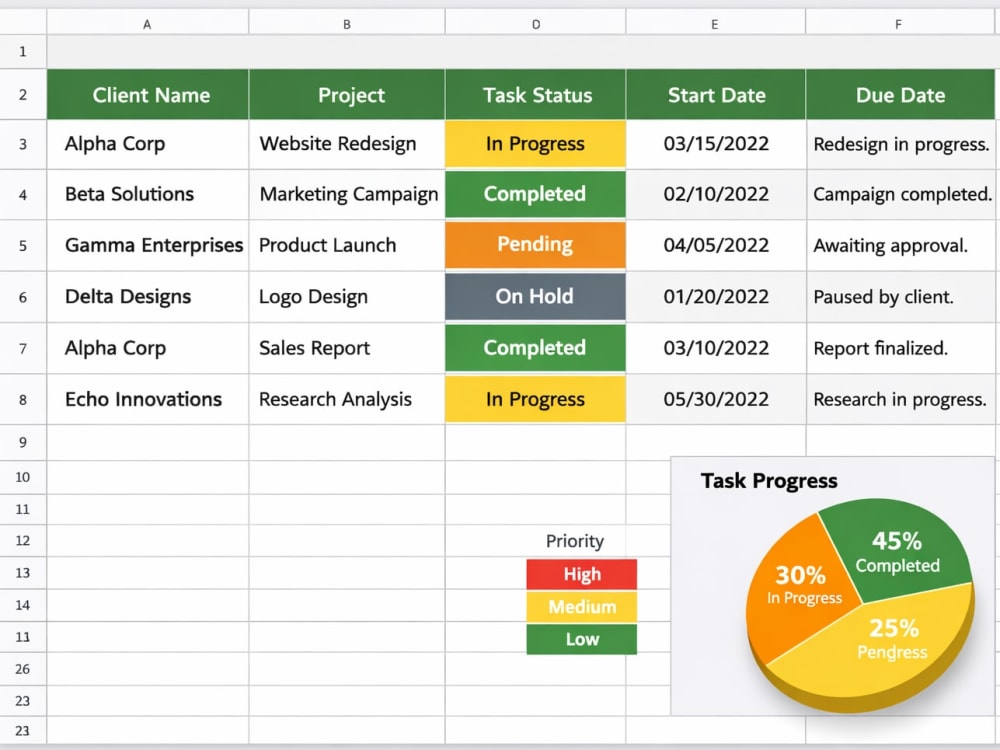Image resolution: width=1000 pixels, height=750 pixels.
Task: Select row 12 header
Action: click(23, 541)
